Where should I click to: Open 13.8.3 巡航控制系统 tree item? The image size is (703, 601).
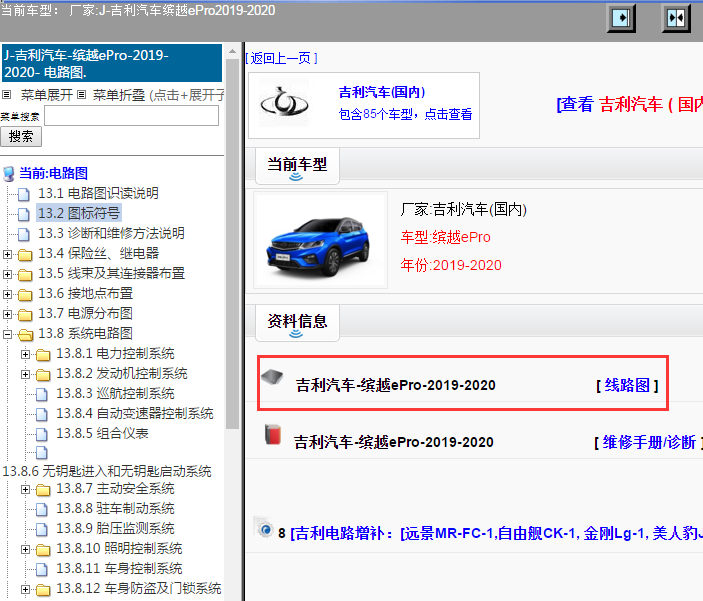[x=115, y=393]
